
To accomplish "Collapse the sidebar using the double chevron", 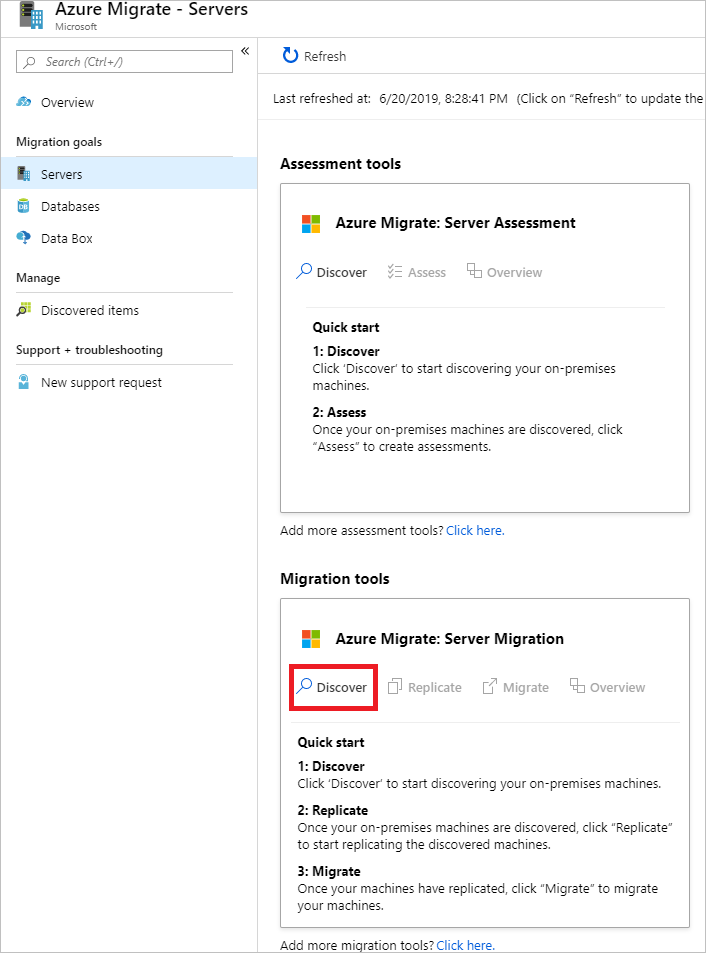I will [246, 50].
